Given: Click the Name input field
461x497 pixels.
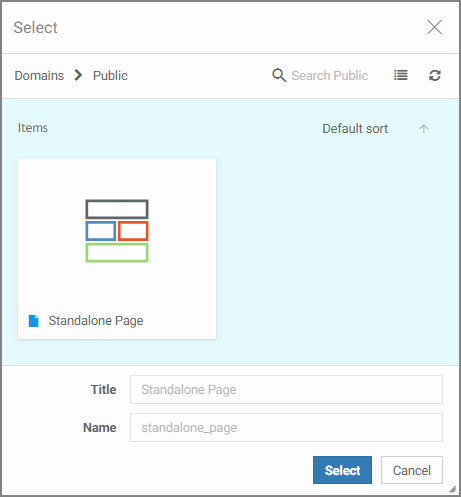Looking at the screenshot, I should pyautogui.click(x=286, y=427).
